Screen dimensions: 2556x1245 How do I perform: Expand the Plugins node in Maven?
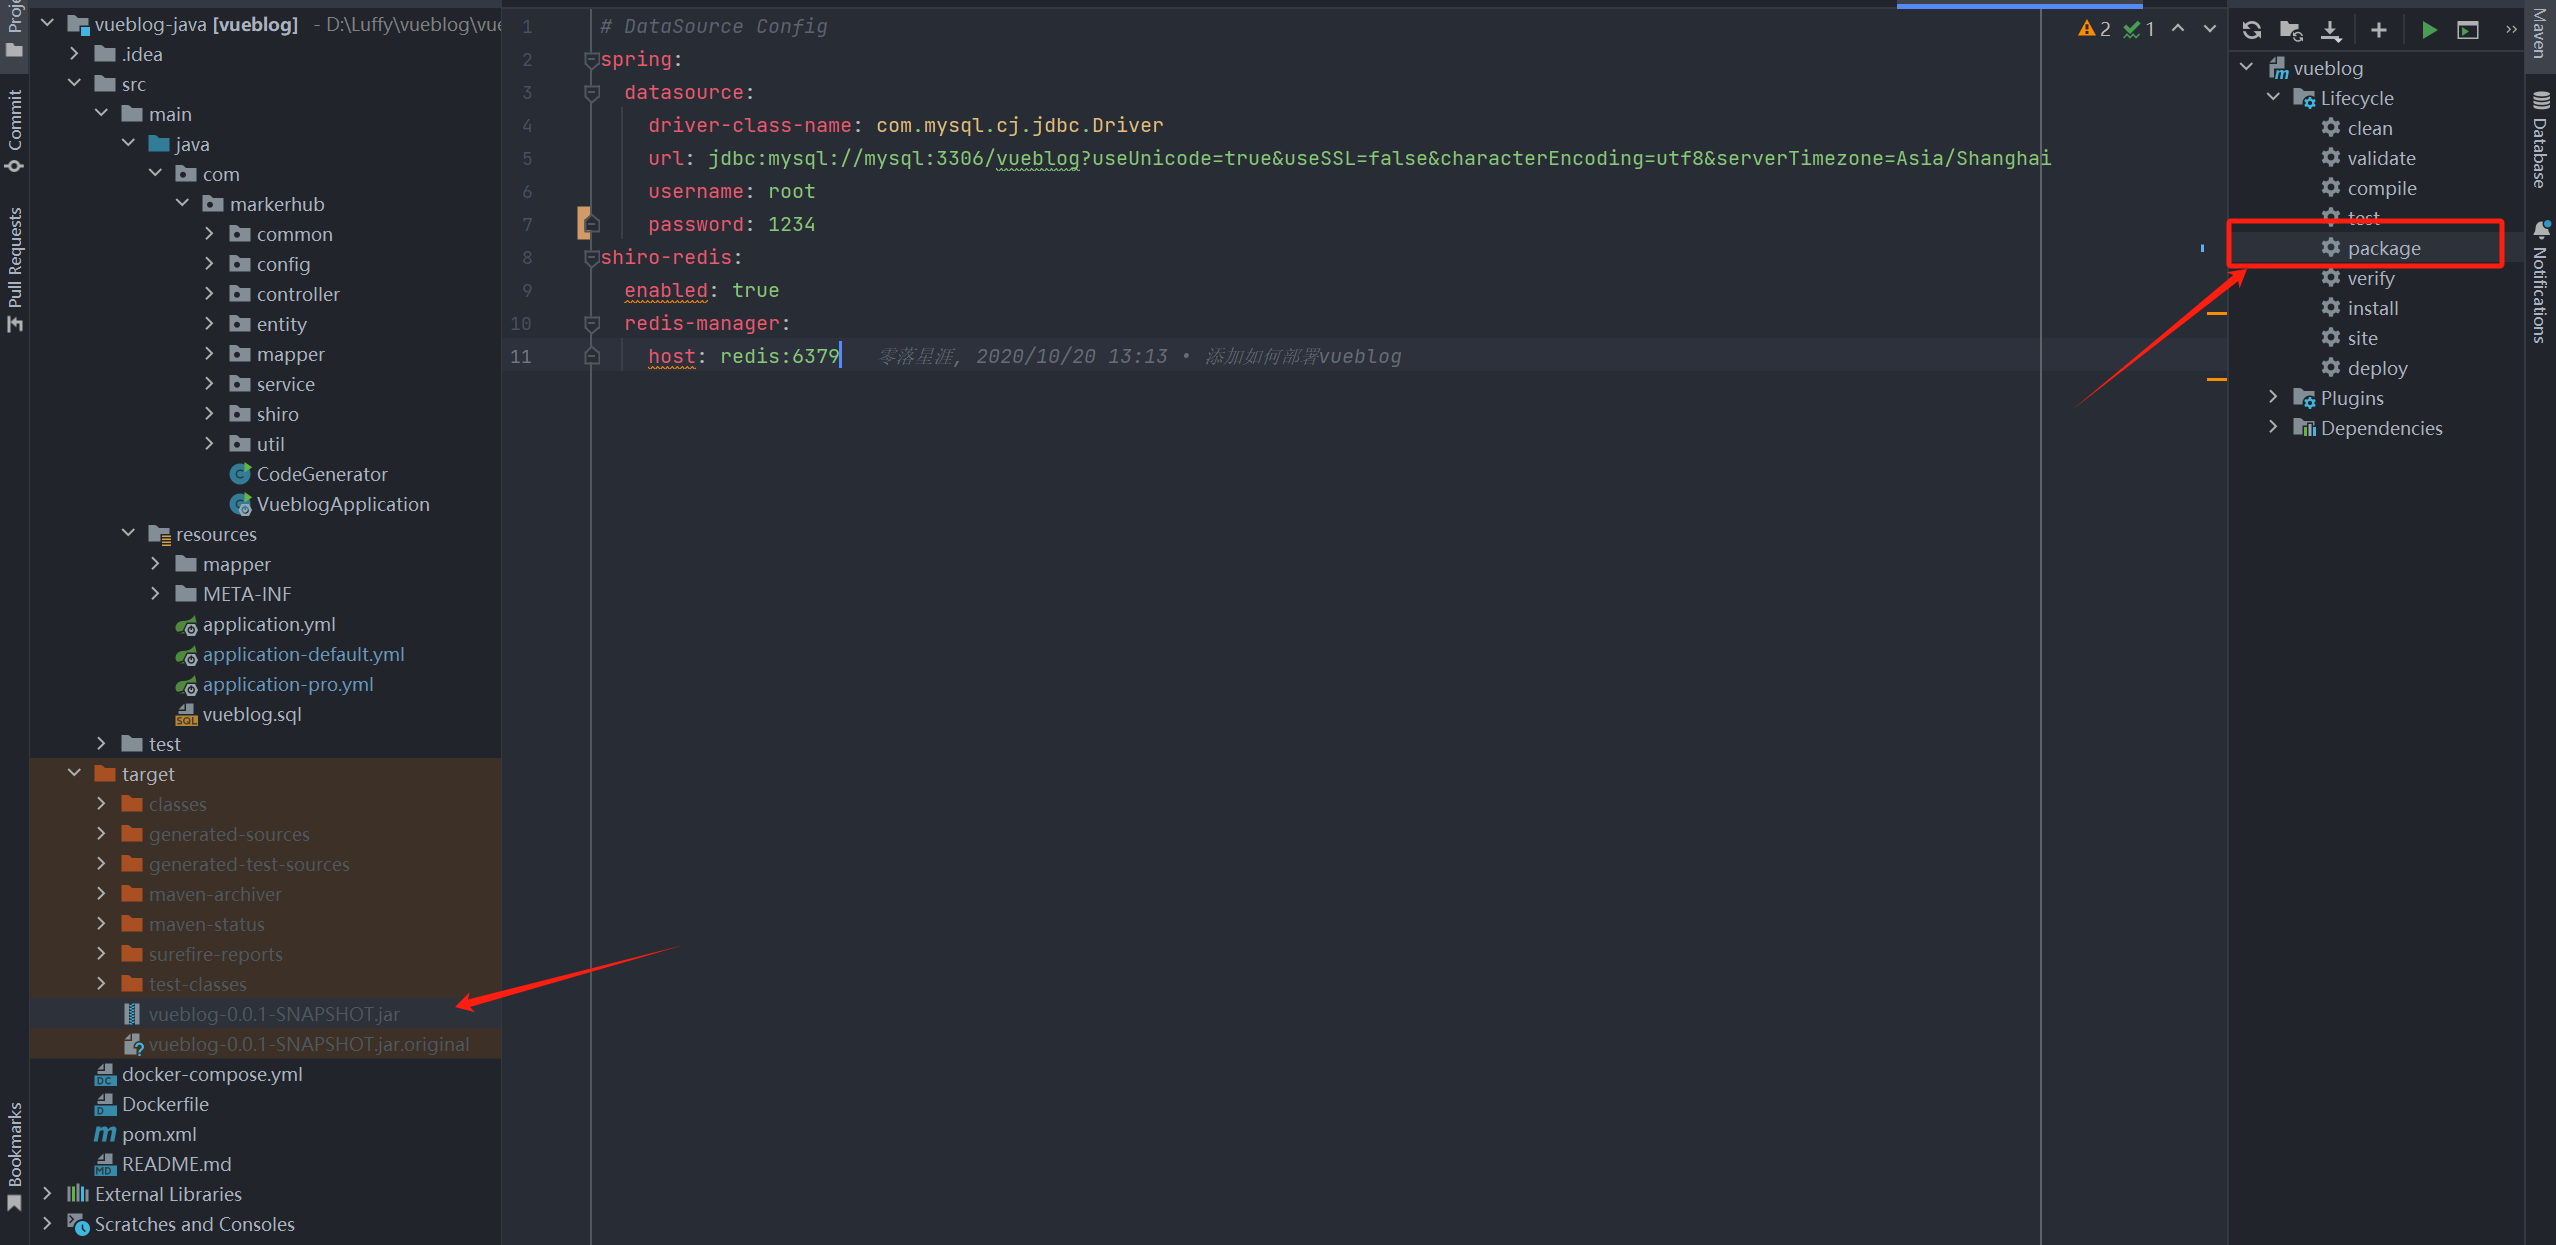point(2273,398)
